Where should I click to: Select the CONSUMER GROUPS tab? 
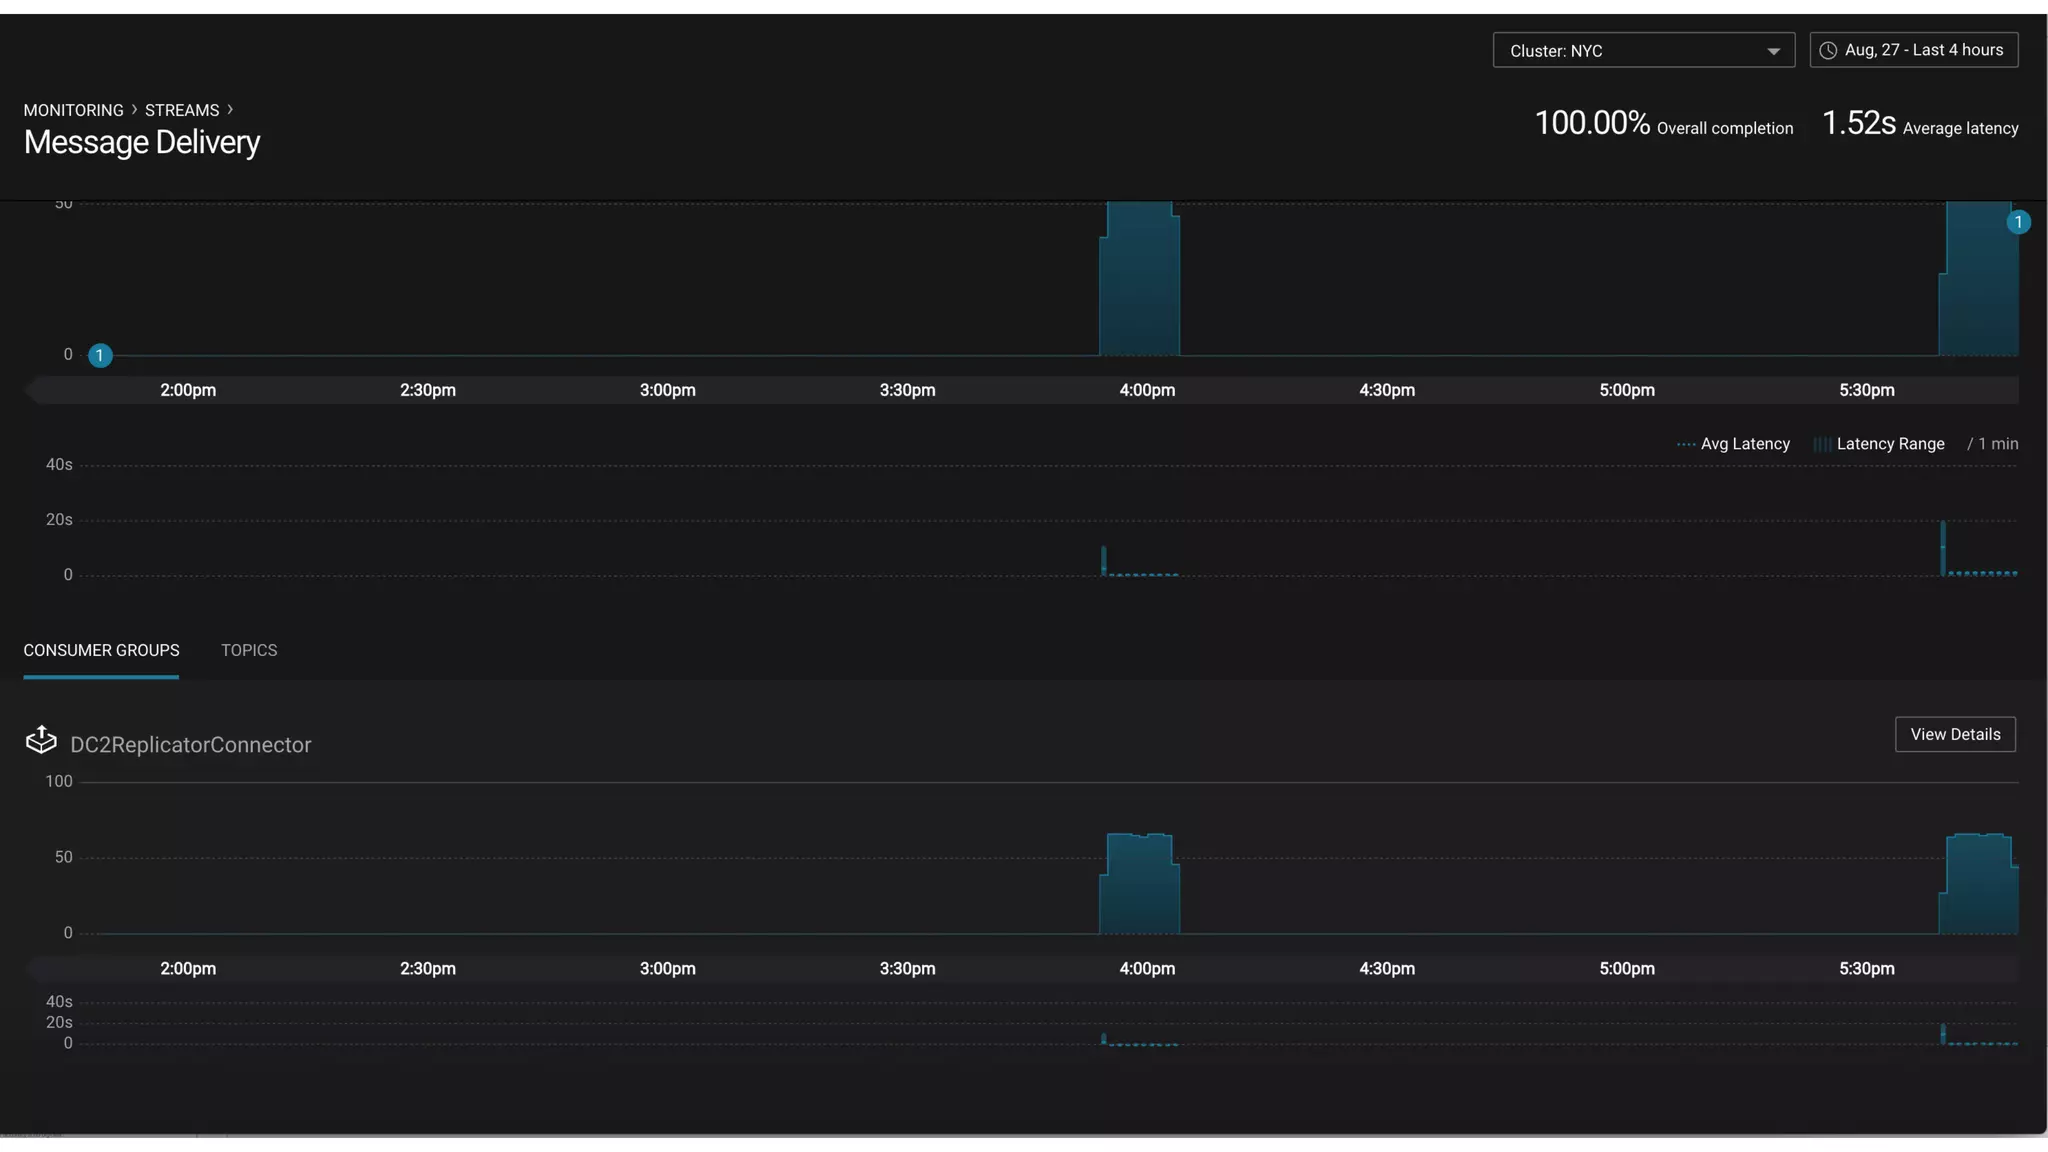(101, 650)
